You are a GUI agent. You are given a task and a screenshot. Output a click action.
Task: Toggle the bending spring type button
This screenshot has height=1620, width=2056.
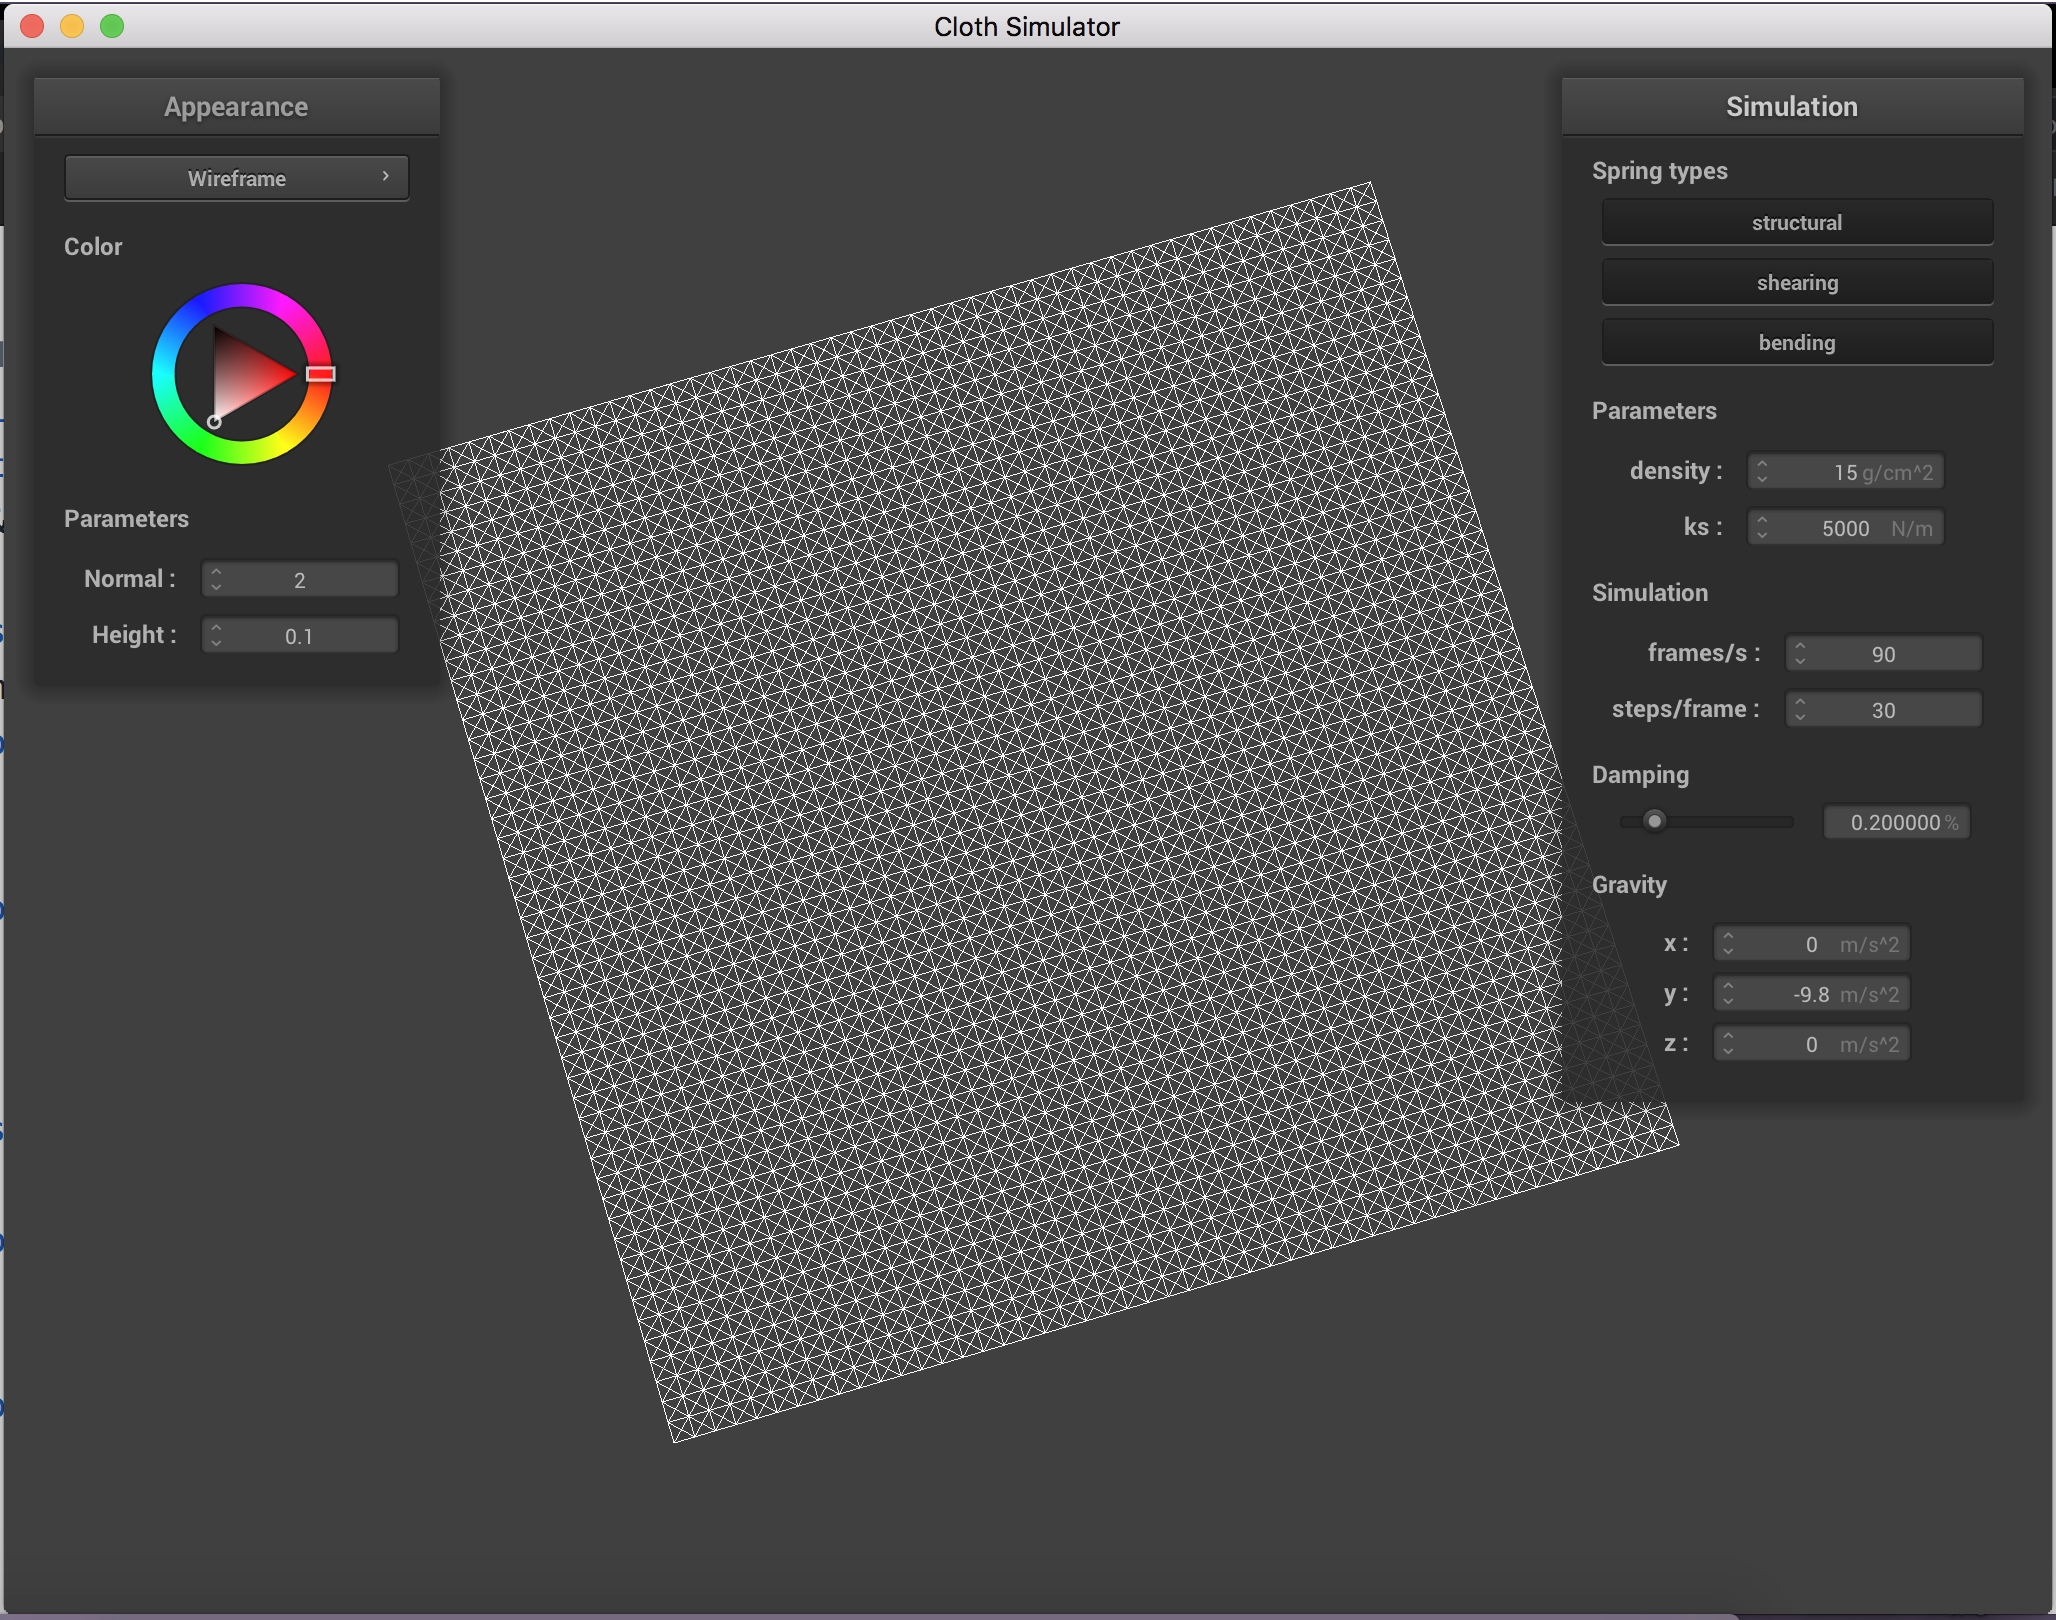click(x=1796, y=342)
